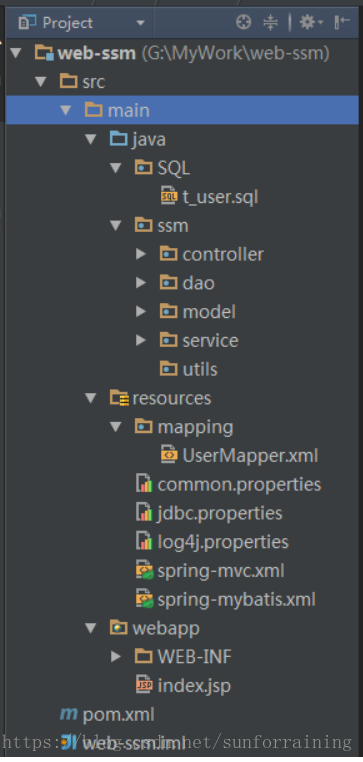
Task: Select the common.properties file name
Action: pos(239,485)
